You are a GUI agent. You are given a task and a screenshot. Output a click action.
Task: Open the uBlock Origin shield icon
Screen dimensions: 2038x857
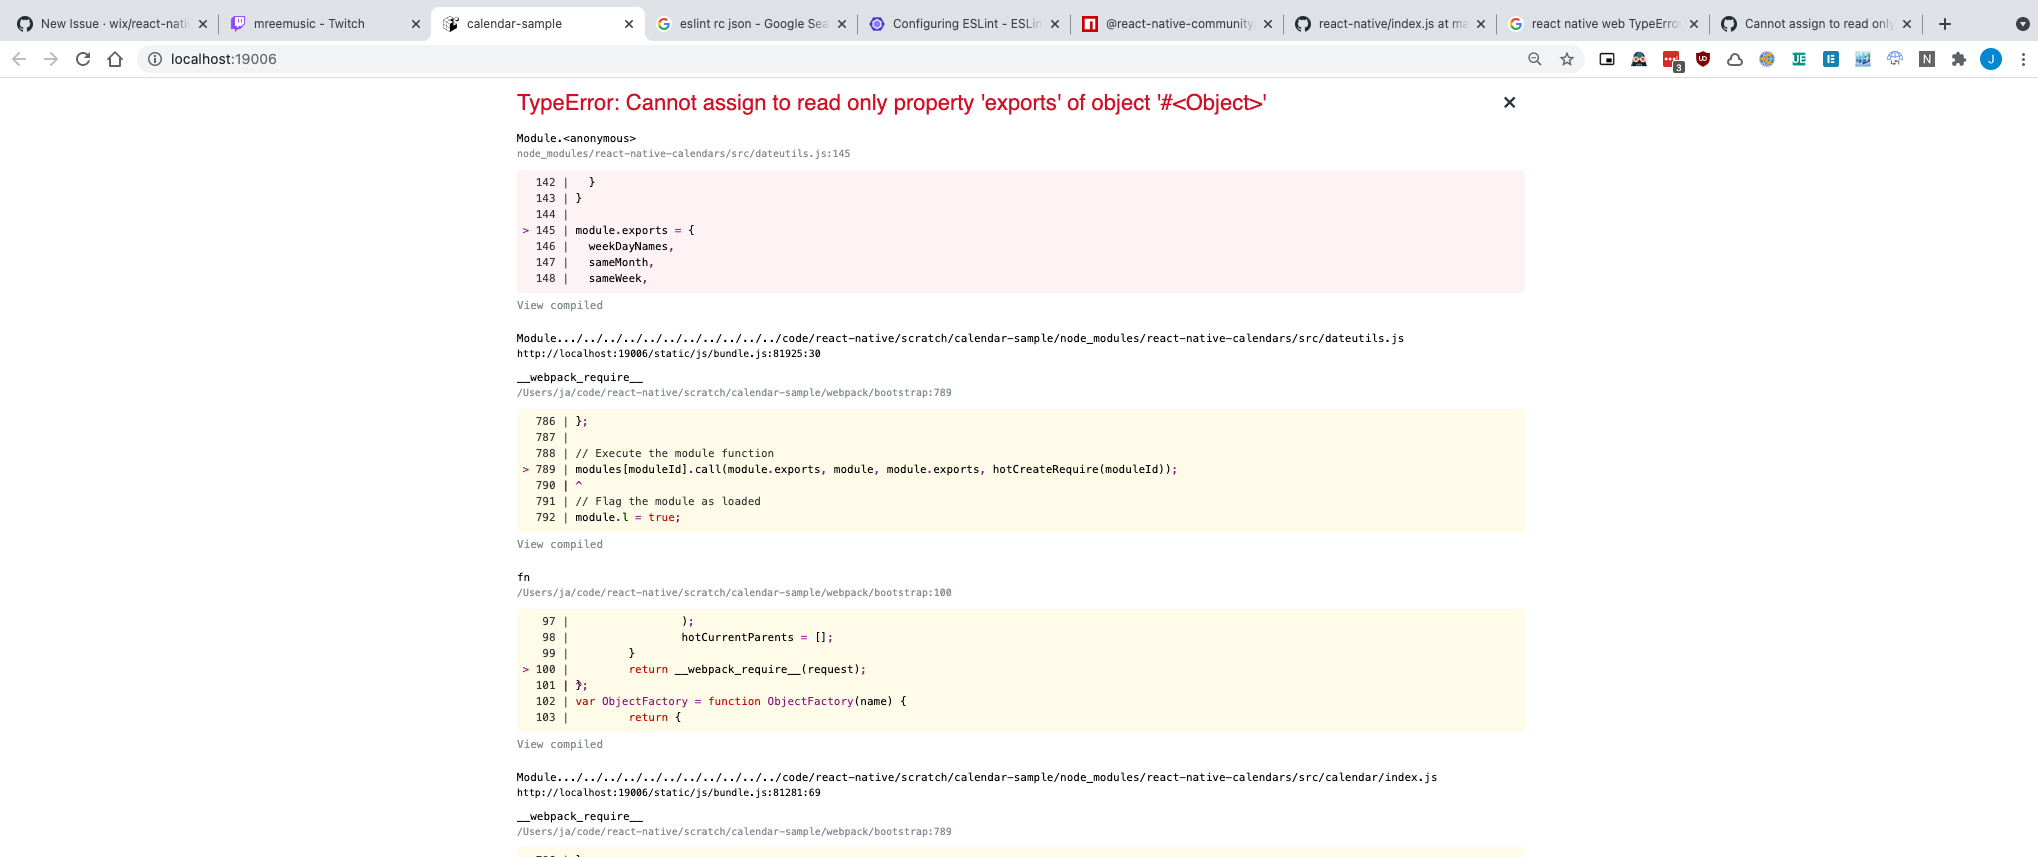tap(1703, 59)
